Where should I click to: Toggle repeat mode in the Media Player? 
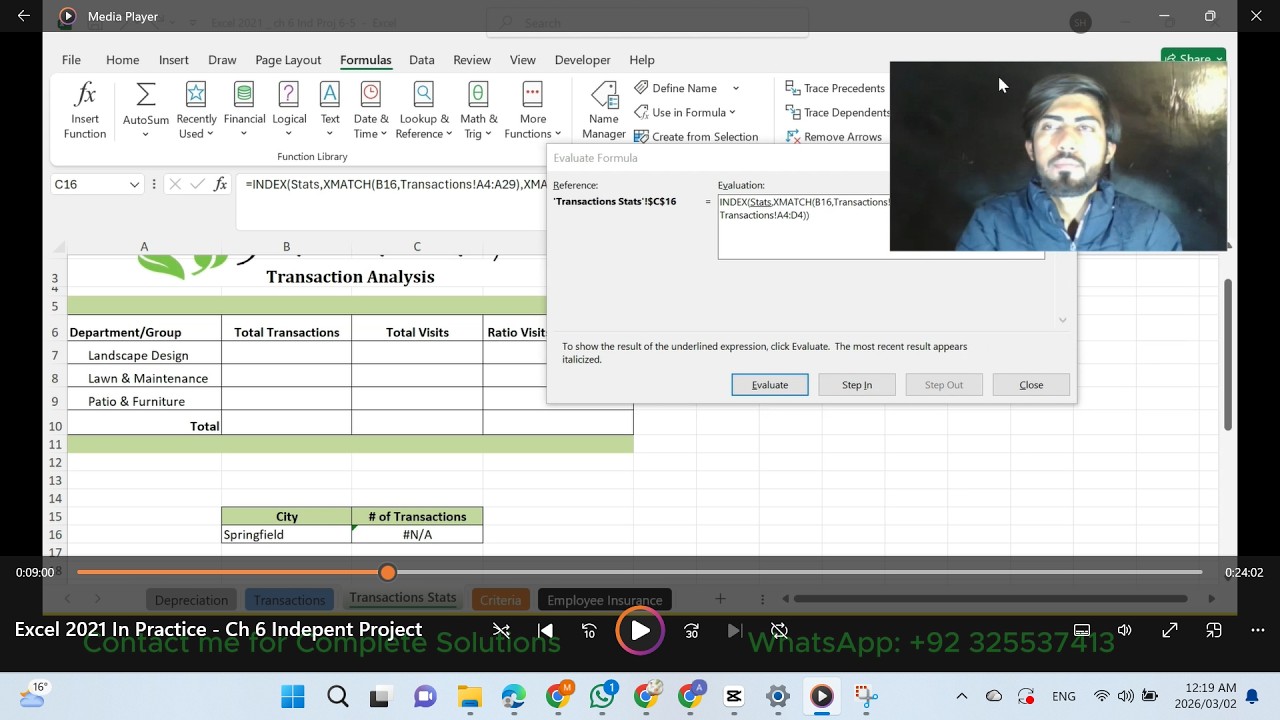click(x=779, y=631)
